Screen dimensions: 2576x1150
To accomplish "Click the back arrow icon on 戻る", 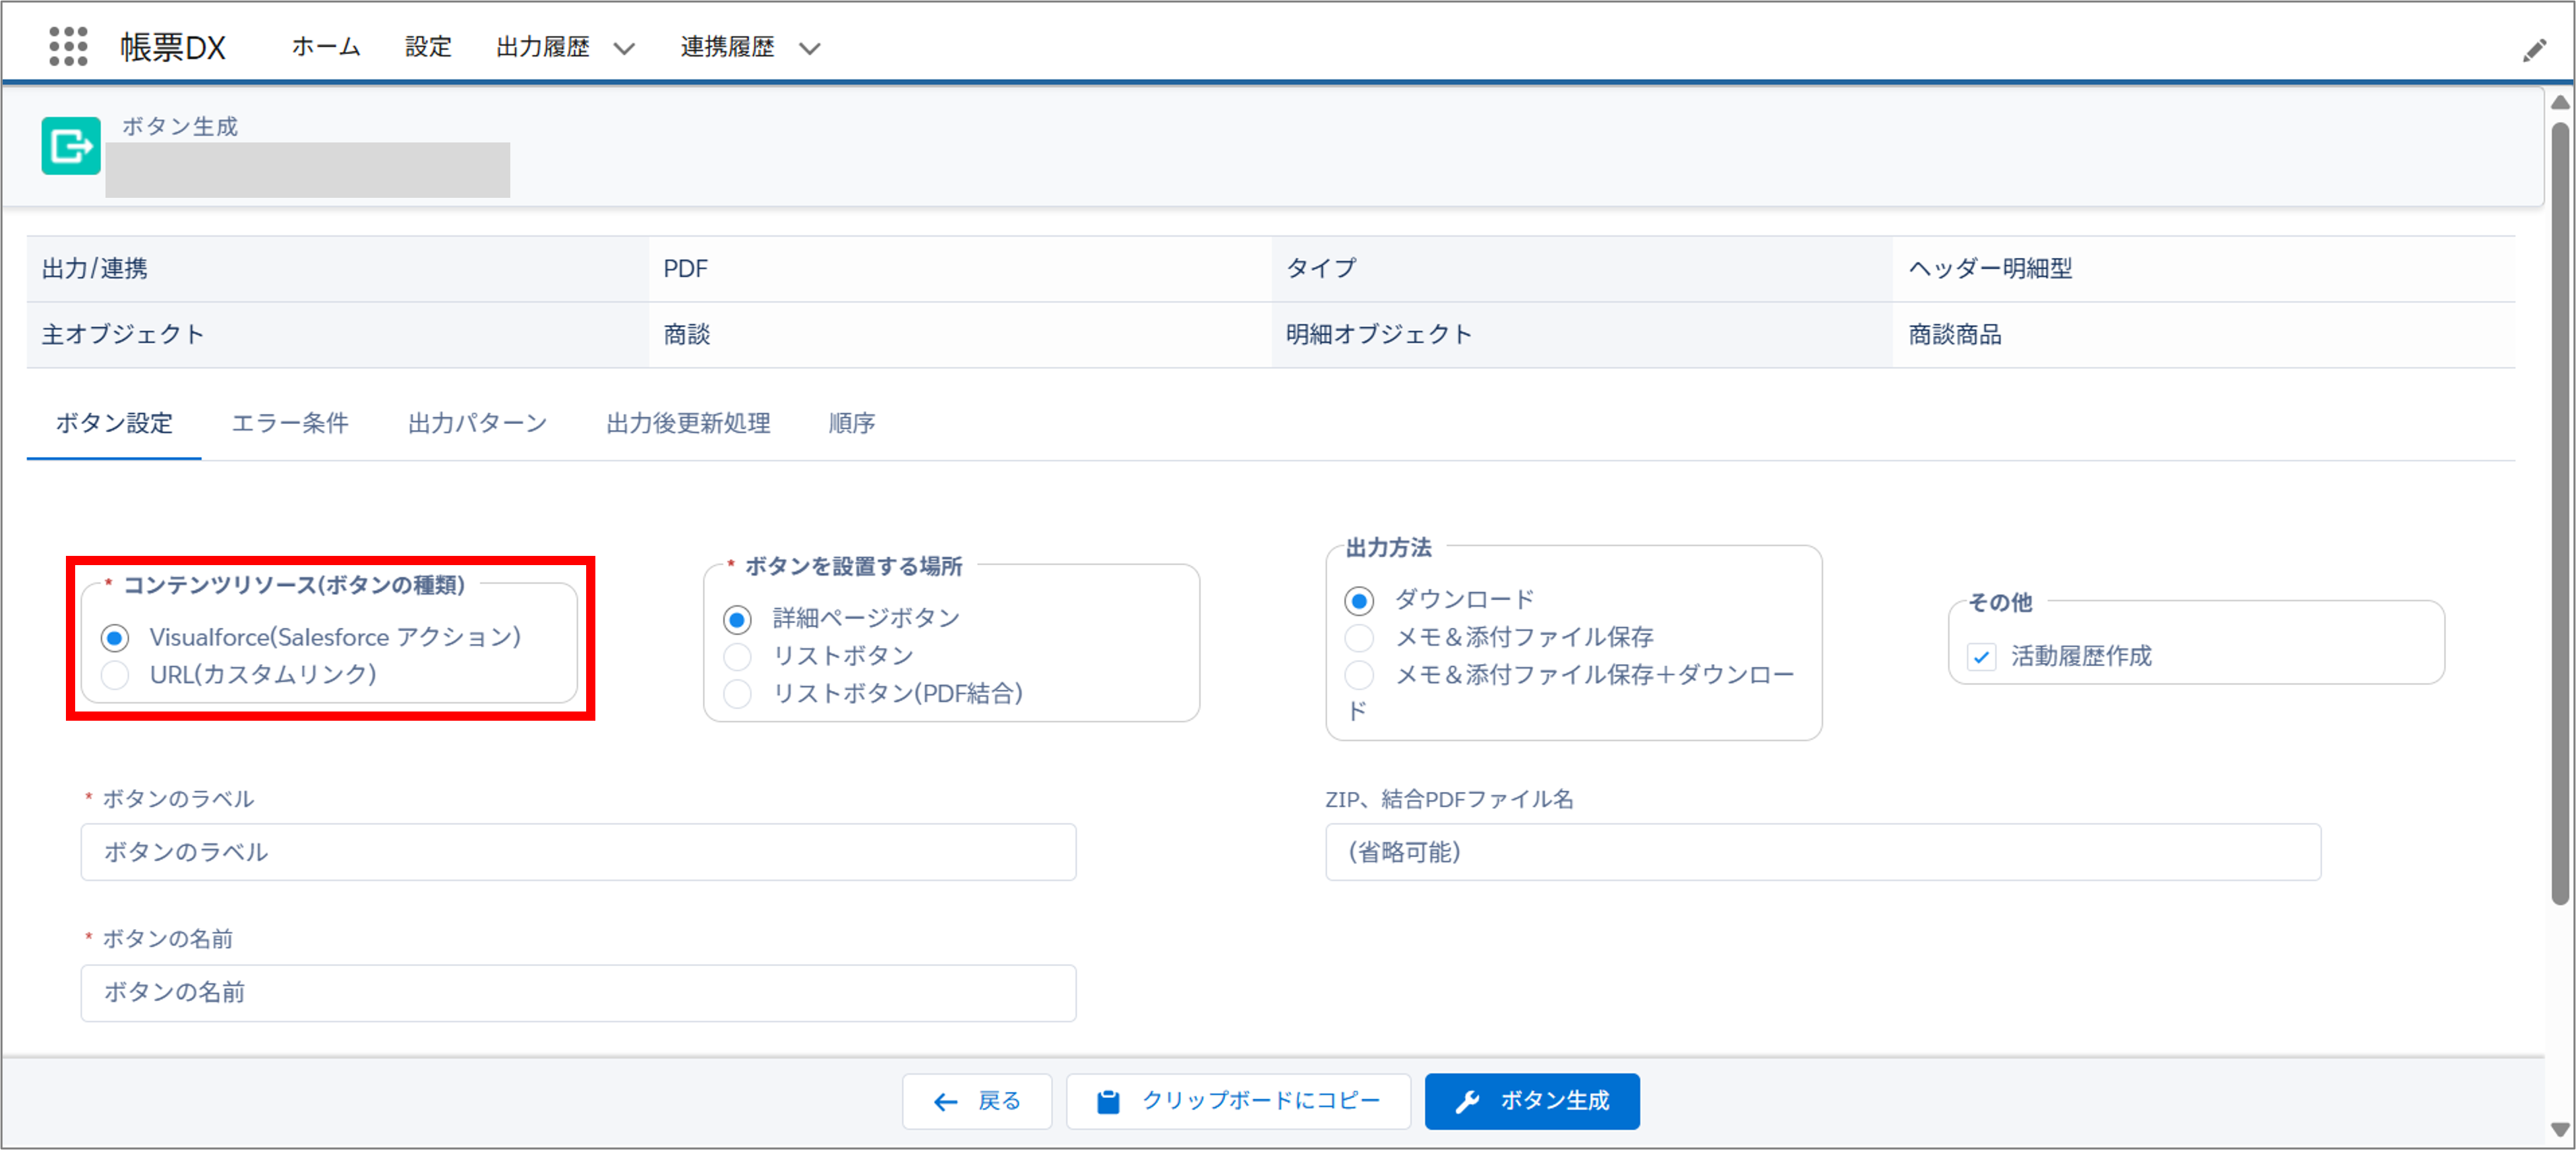I will pyautogui.click(x=945, y=1102).
